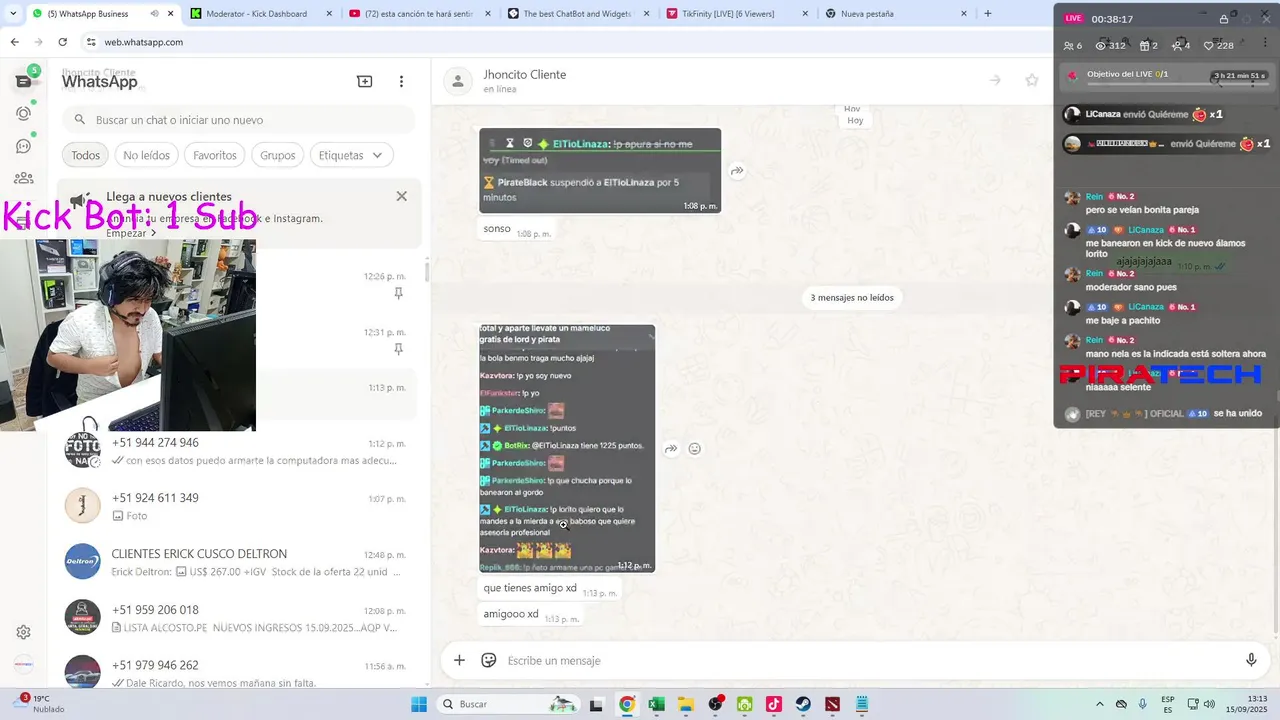
Task: Click the '3 mensajes no leídos' divider label
Action: [x=852, y=297]
